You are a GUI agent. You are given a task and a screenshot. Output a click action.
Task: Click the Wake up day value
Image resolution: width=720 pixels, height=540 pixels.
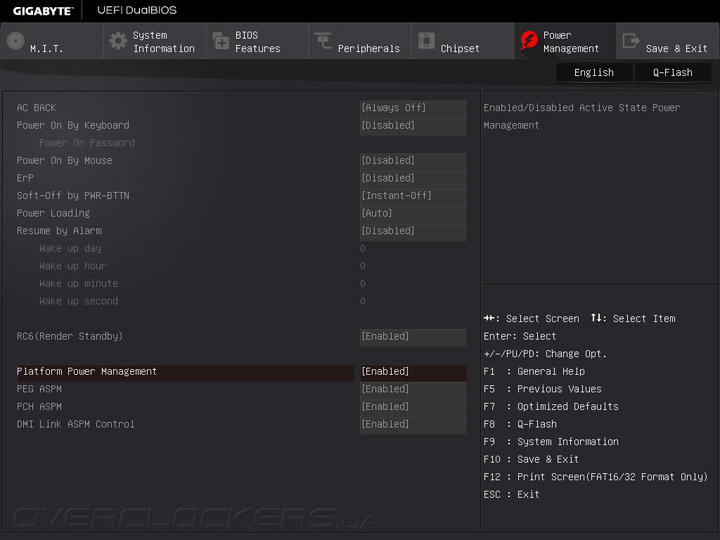click(x=363, y=248)
